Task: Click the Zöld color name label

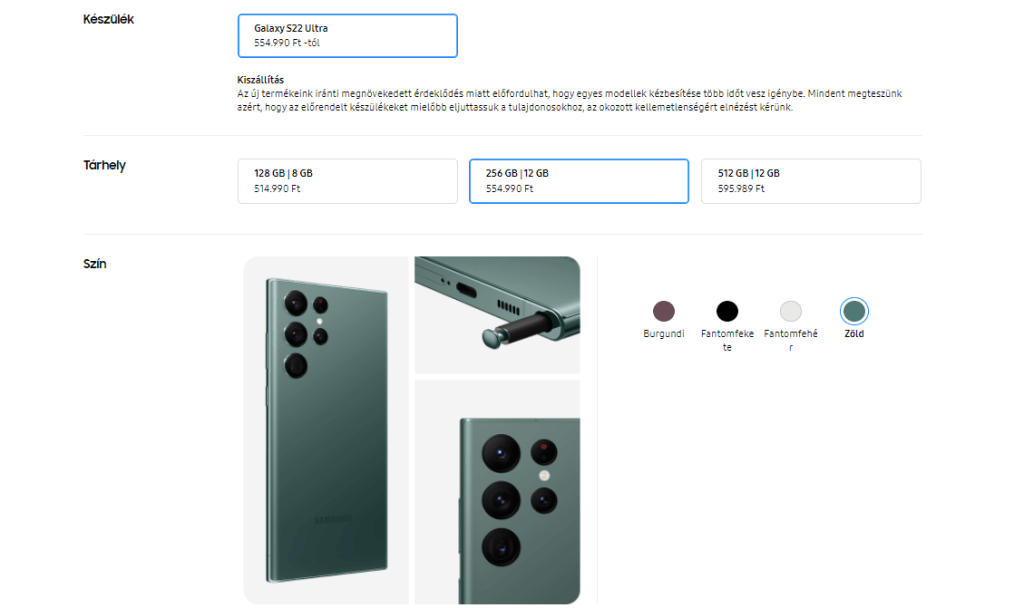Action: coord(854,334)
